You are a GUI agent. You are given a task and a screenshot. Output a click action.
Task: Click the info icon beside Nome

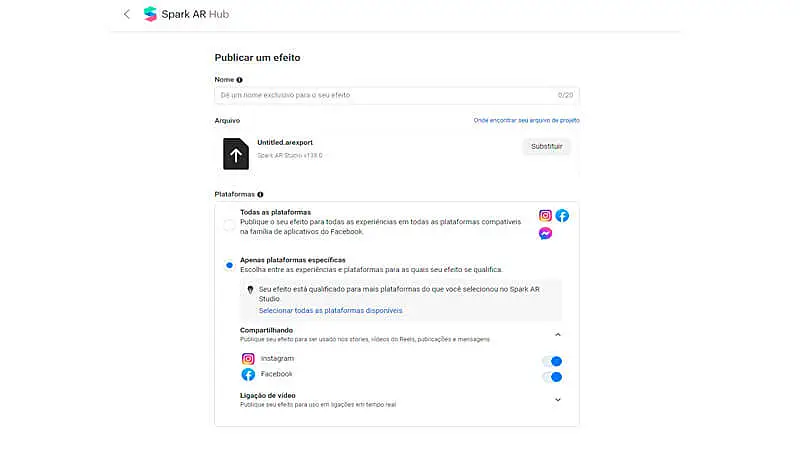239,80
